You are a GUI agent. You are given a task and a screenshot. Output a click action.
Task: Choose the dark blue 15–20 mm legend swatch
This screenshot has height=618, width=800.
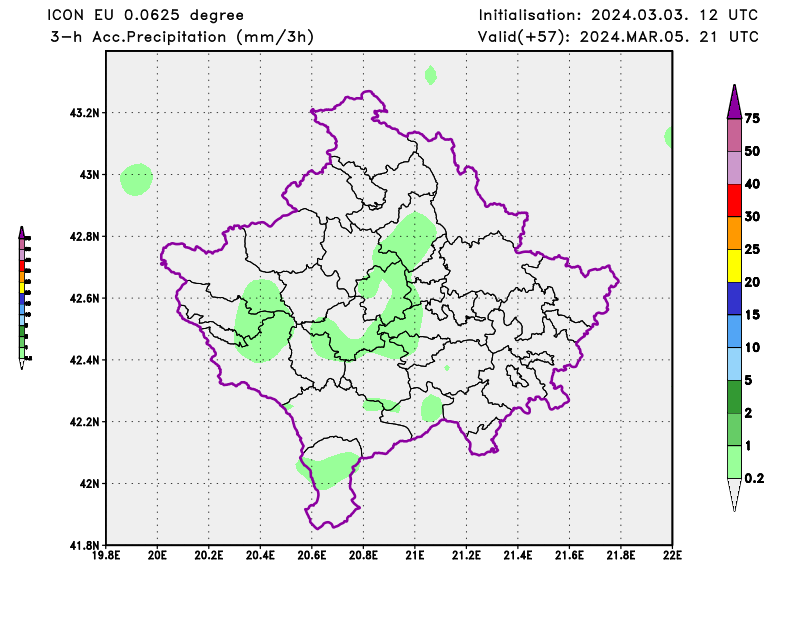(x=734, y=299)
